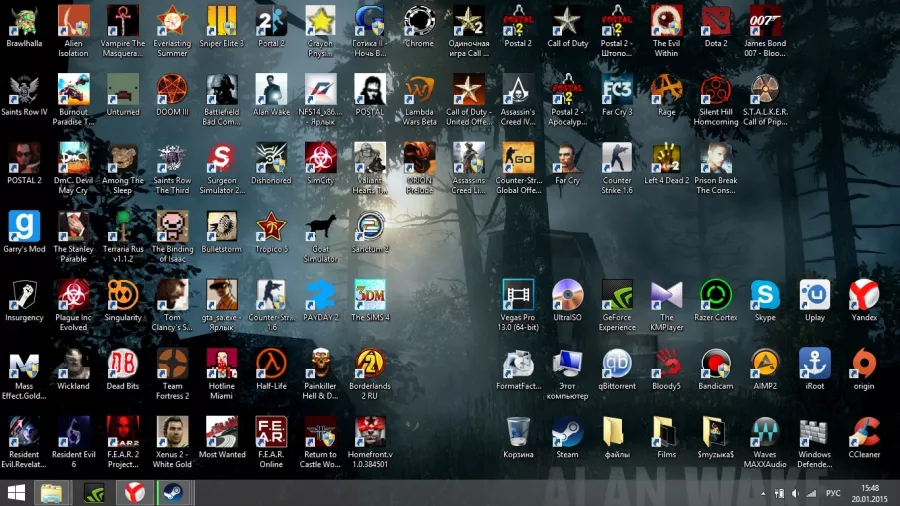The image size is (900, 506).
Task: Open the DOOM III shortcut
Action: (172, 90)
